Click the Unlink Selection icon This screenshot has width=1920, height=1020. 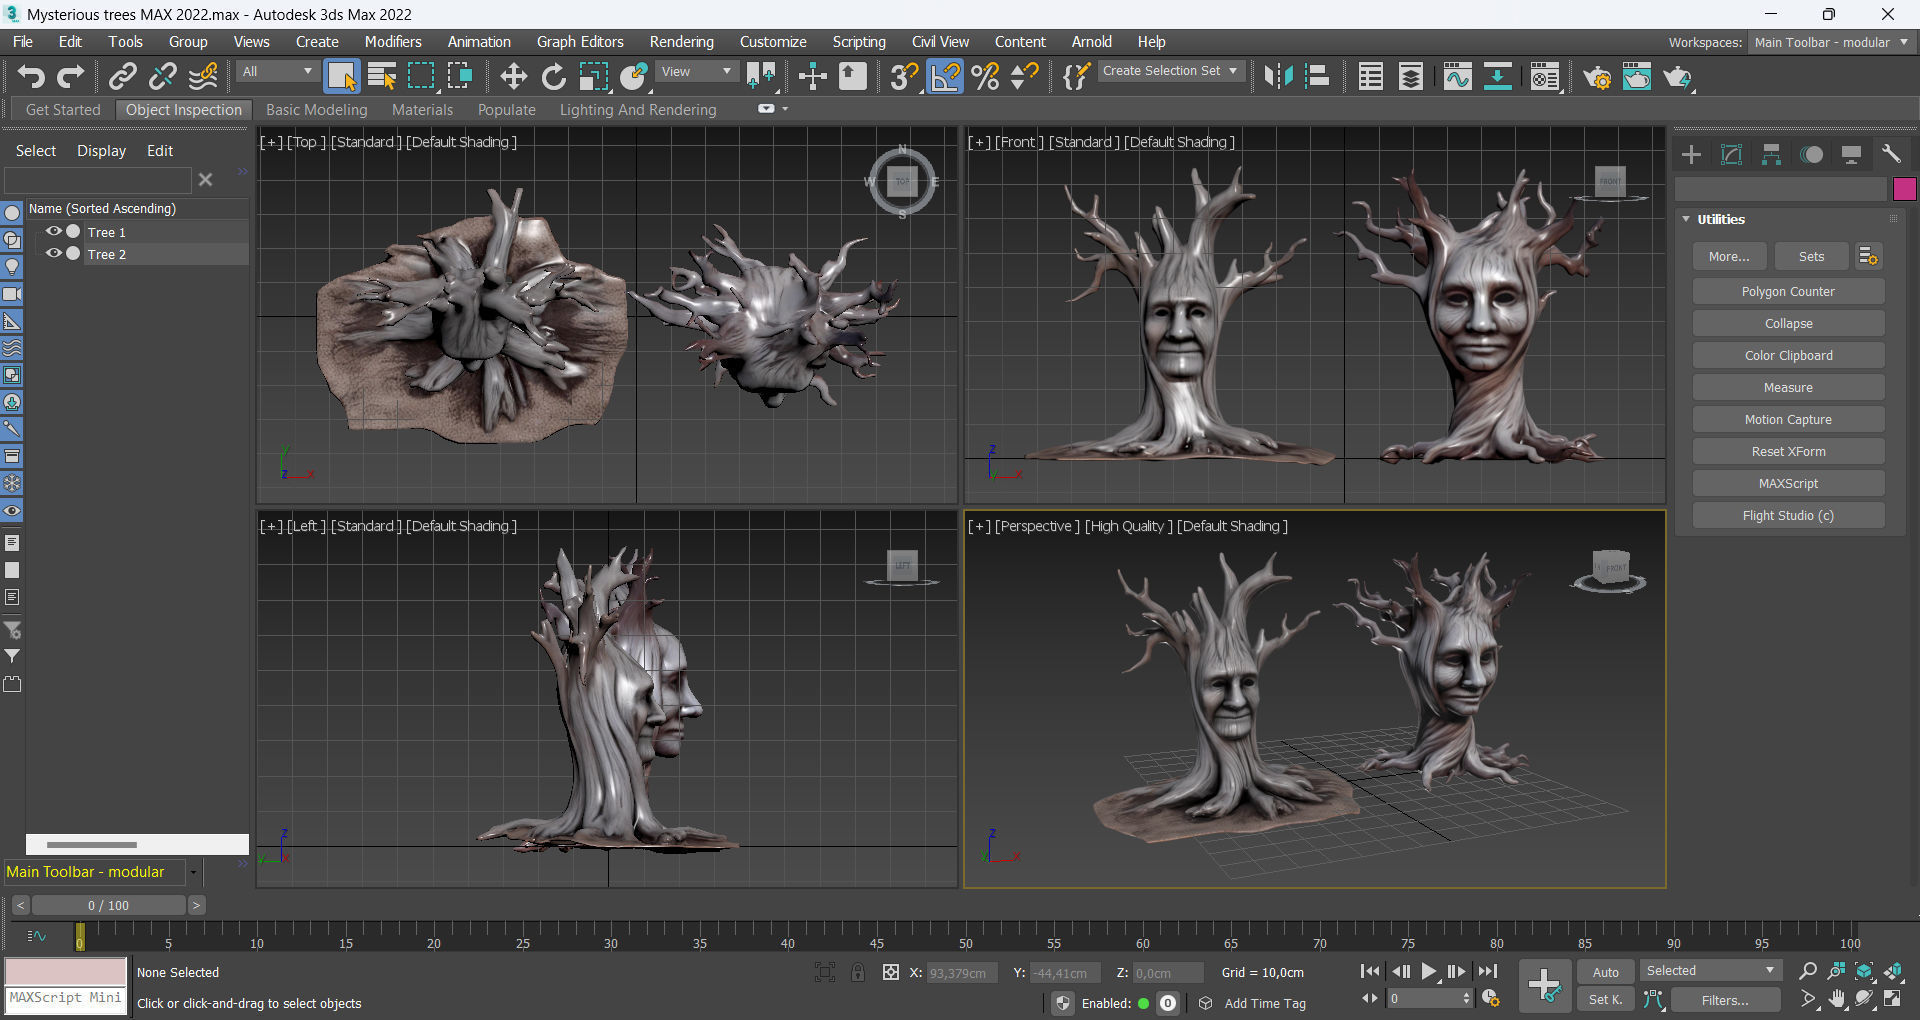tap(163, 76)
